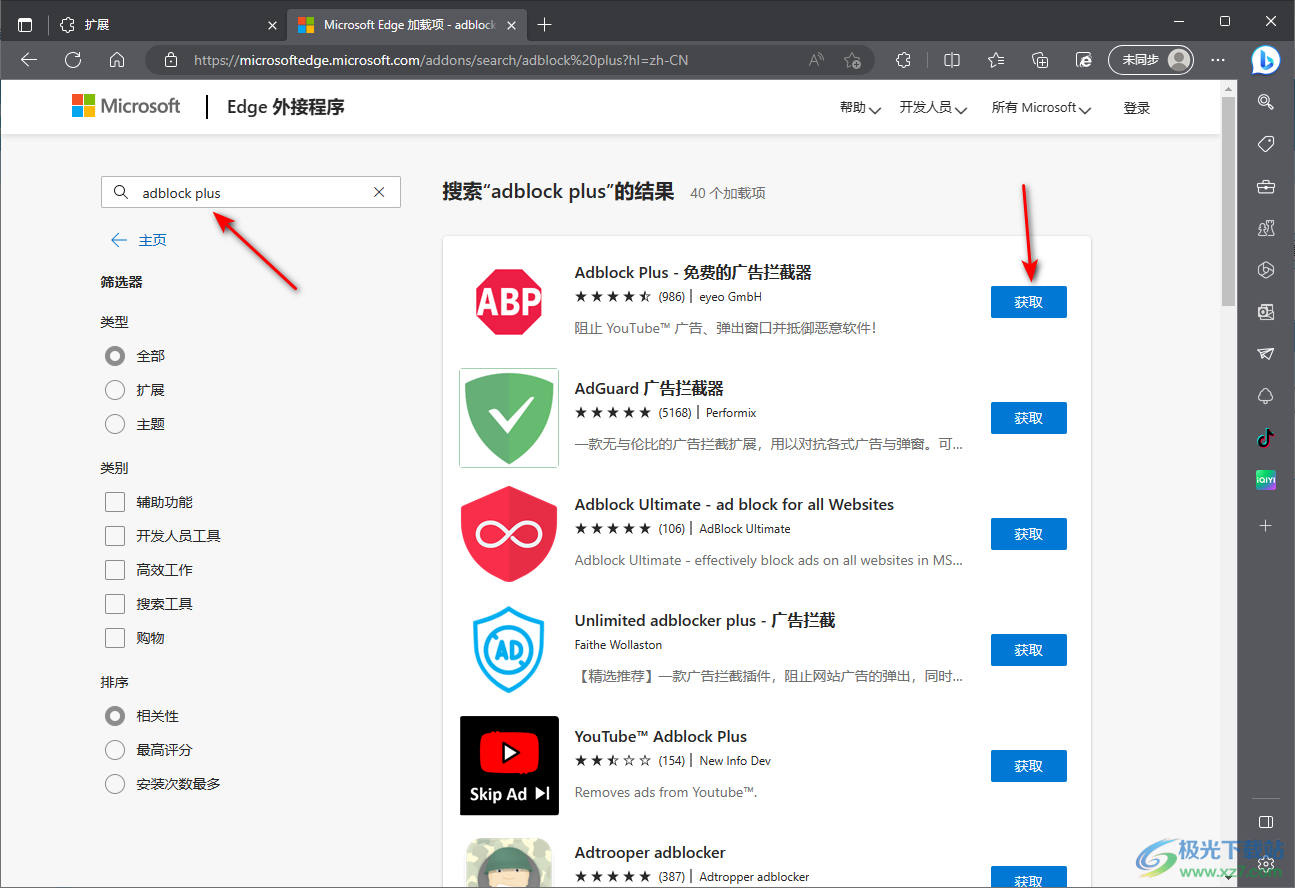The image size is (1295, 888).
Task: Click the address bar URL
Action: (441, 60)
